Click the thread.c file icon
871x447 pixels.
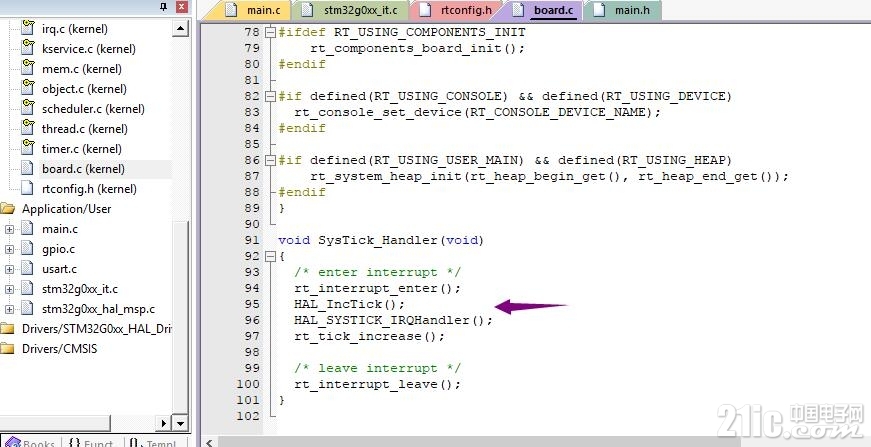[28, 128]
